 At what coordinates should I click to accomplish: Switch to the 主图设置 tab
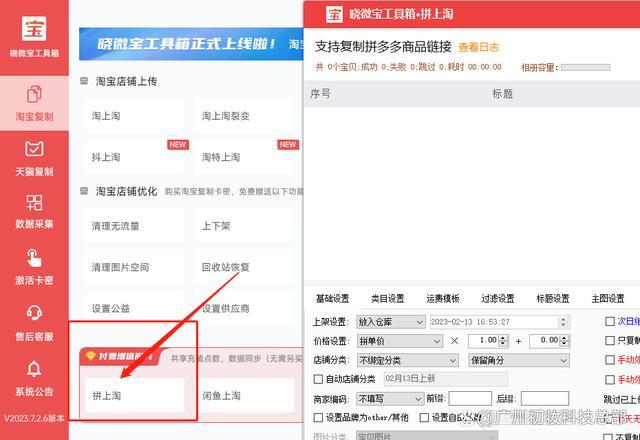coord(608,298)
